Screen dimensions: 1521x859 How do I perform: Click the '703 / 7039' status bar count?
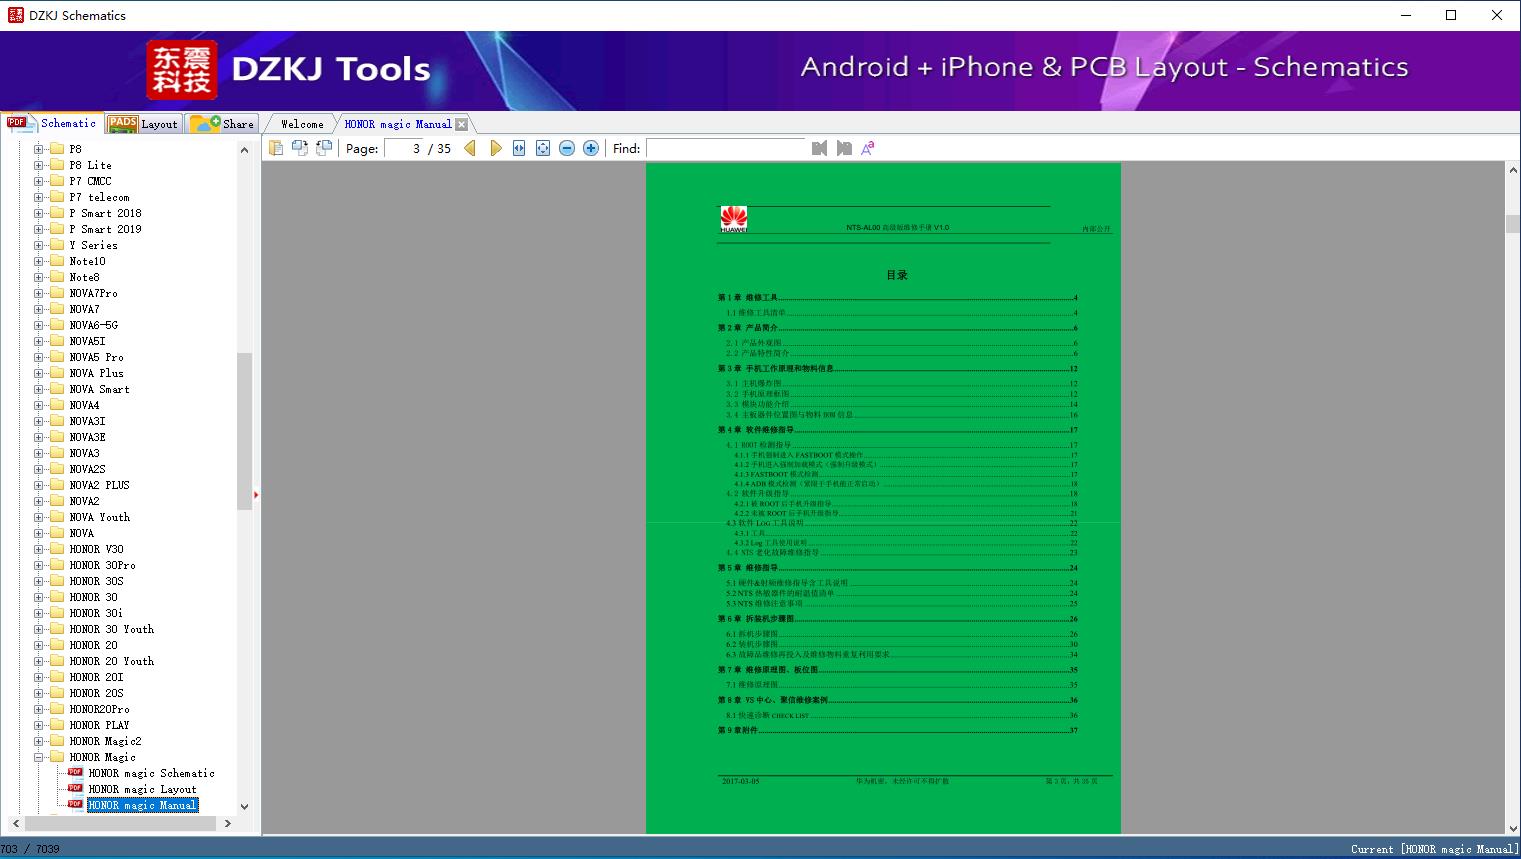tap(30, 849)
